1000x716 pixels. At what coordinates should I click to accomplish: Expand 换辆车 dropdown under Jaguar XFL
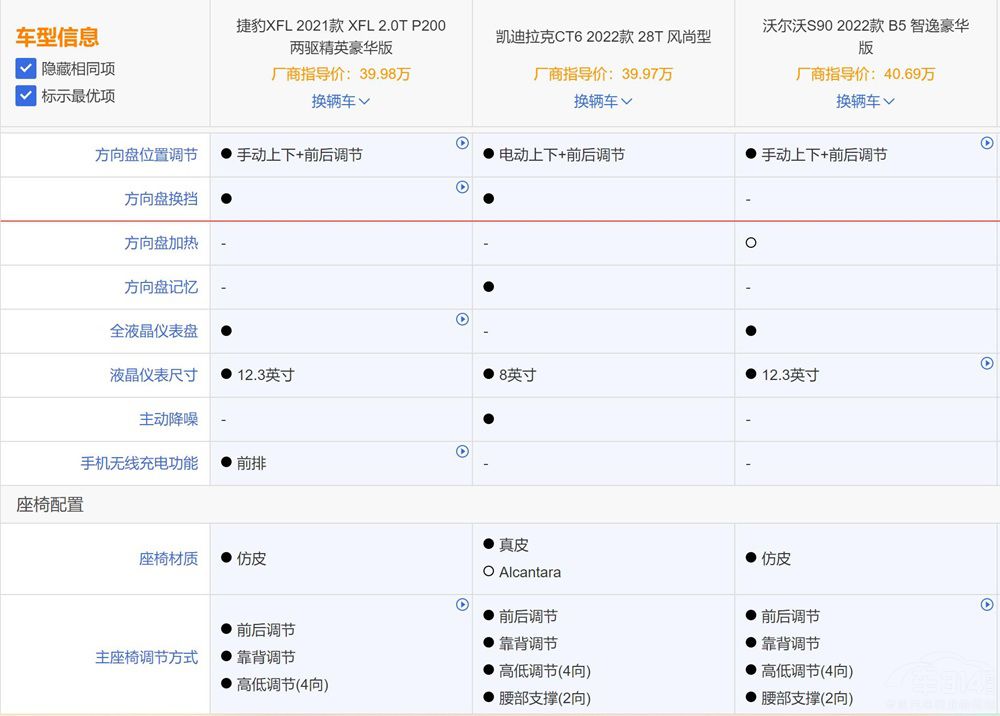341,101
